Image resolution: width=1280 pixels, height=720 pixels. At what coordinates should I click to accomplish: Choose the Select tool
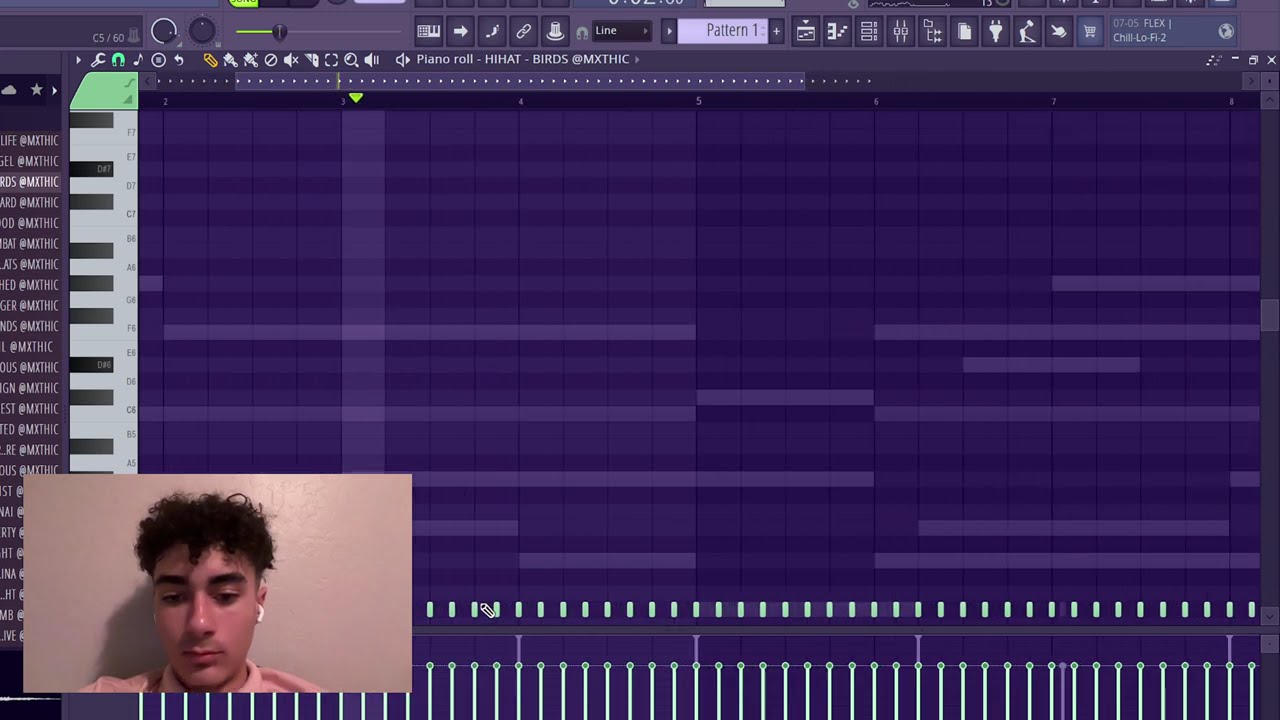point(331,60)
